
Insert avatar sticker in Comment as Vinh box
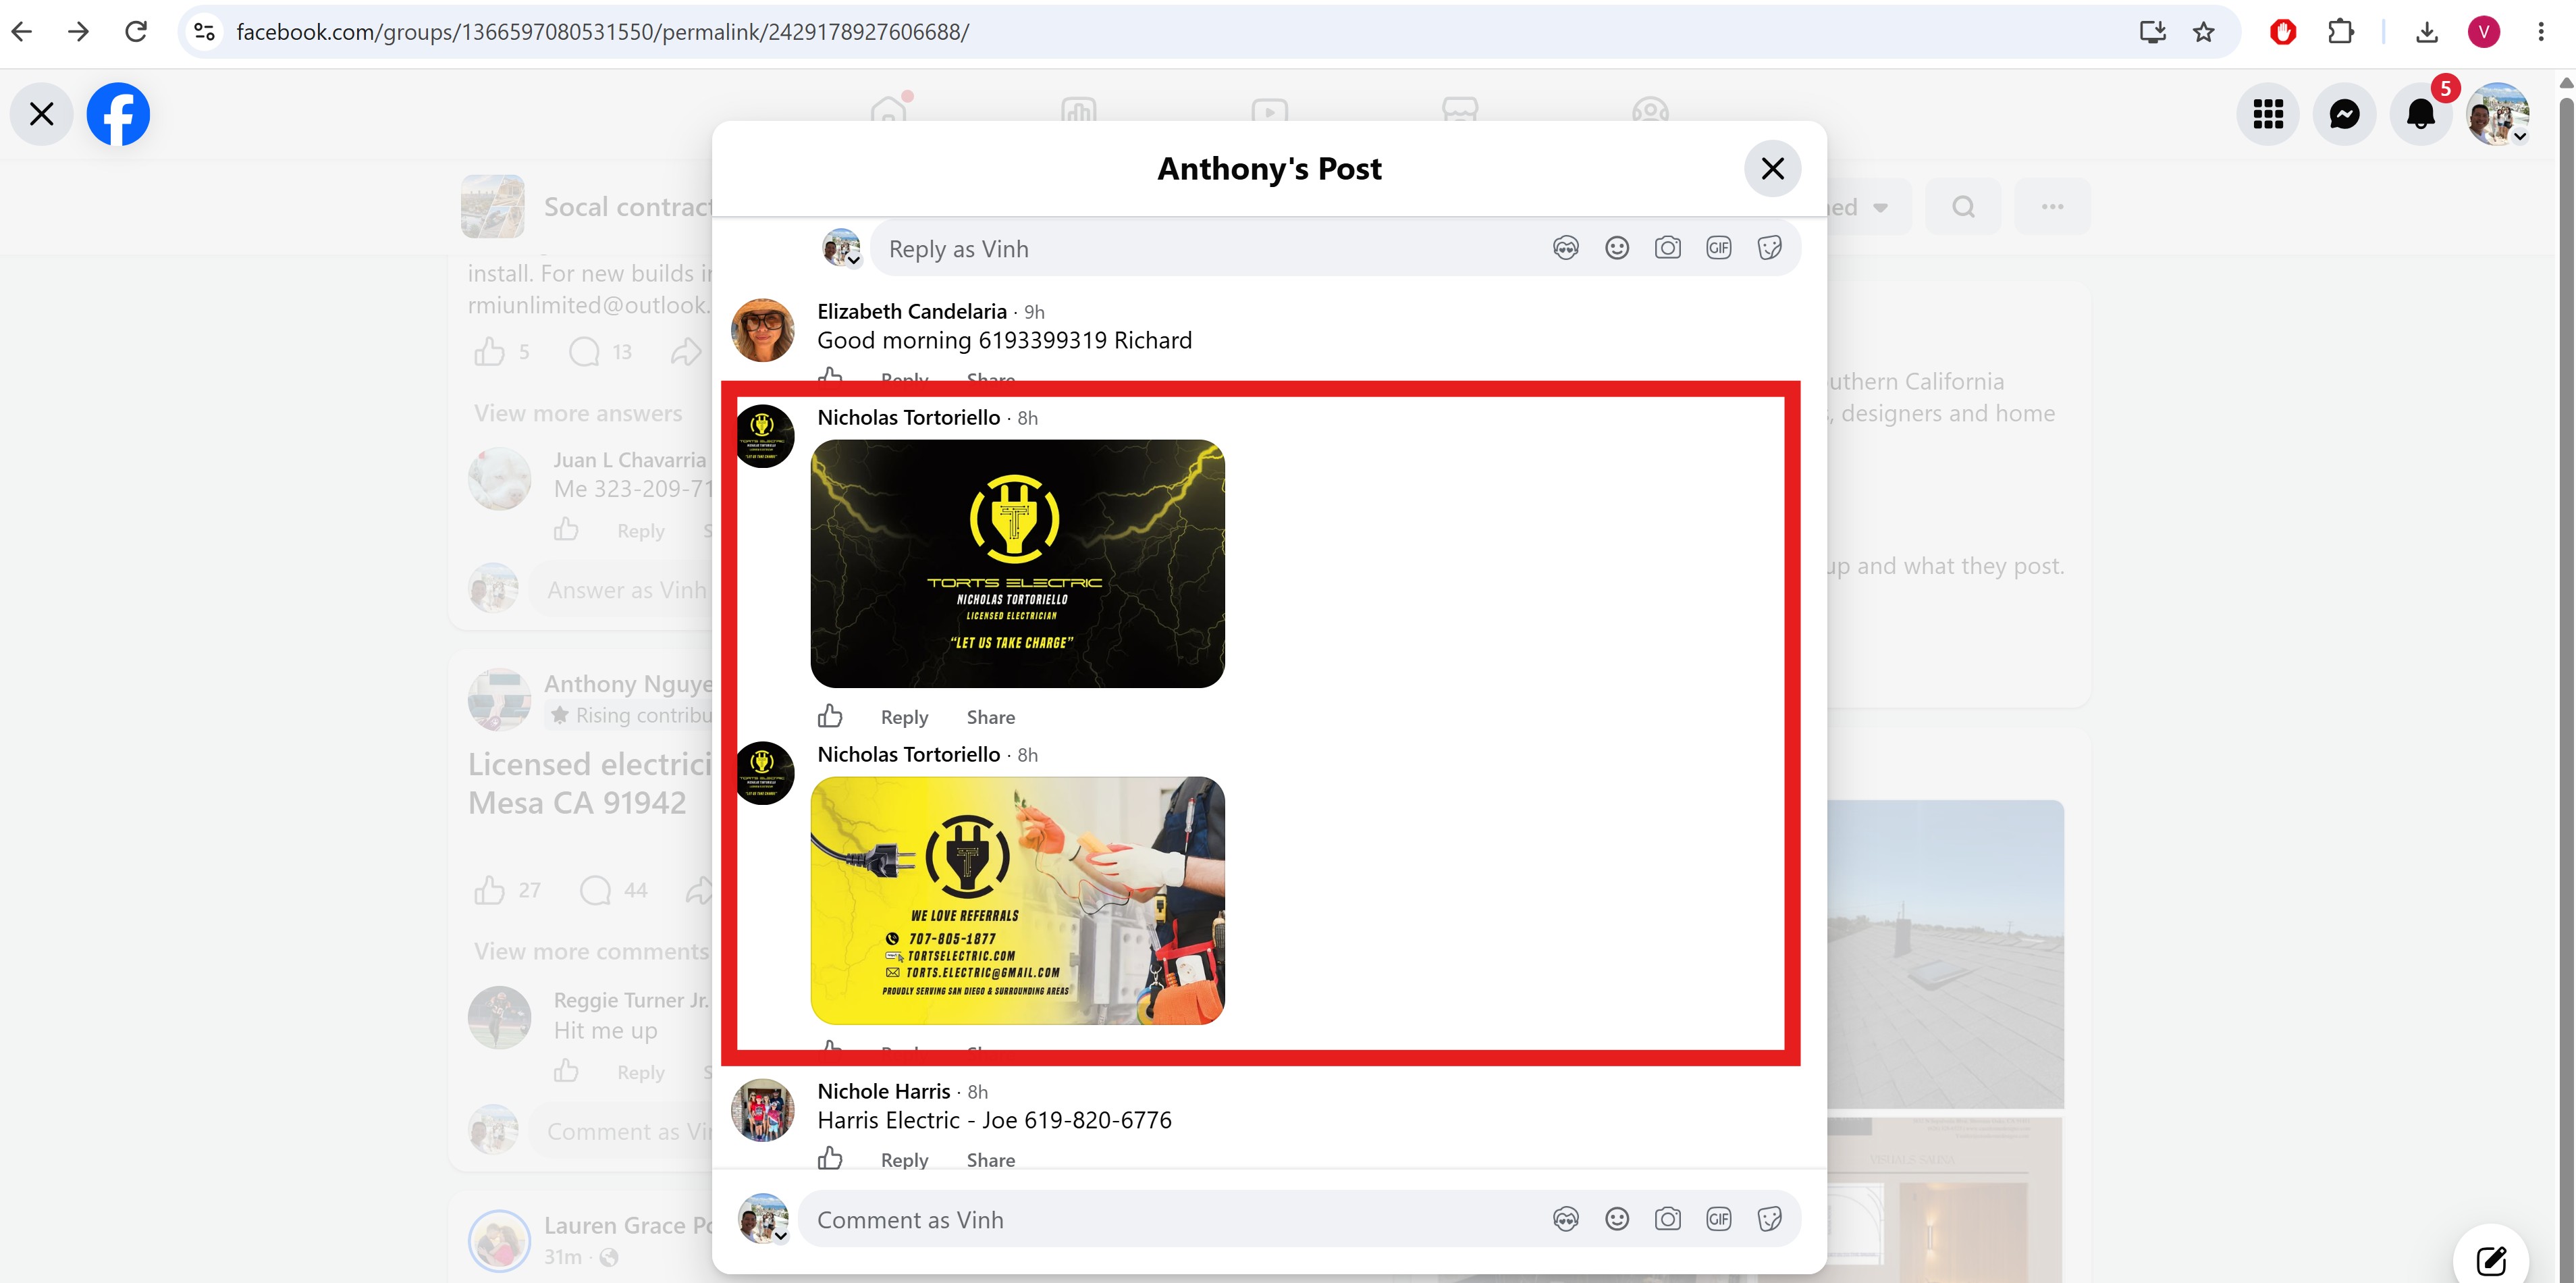(x=1566, y=1219)
